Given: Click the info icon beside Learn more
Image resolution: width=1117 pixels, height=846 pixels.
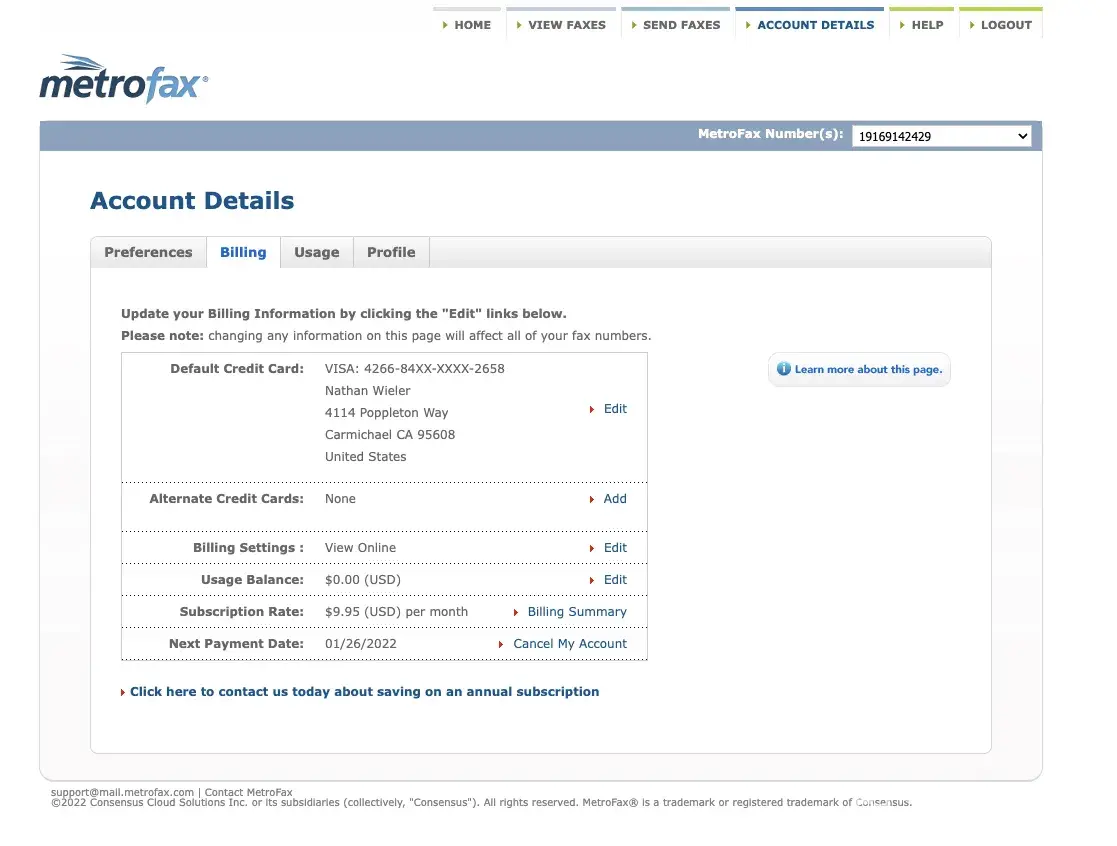Looking at the screenshot, I should pyautogui.click(x=783, y=369).
